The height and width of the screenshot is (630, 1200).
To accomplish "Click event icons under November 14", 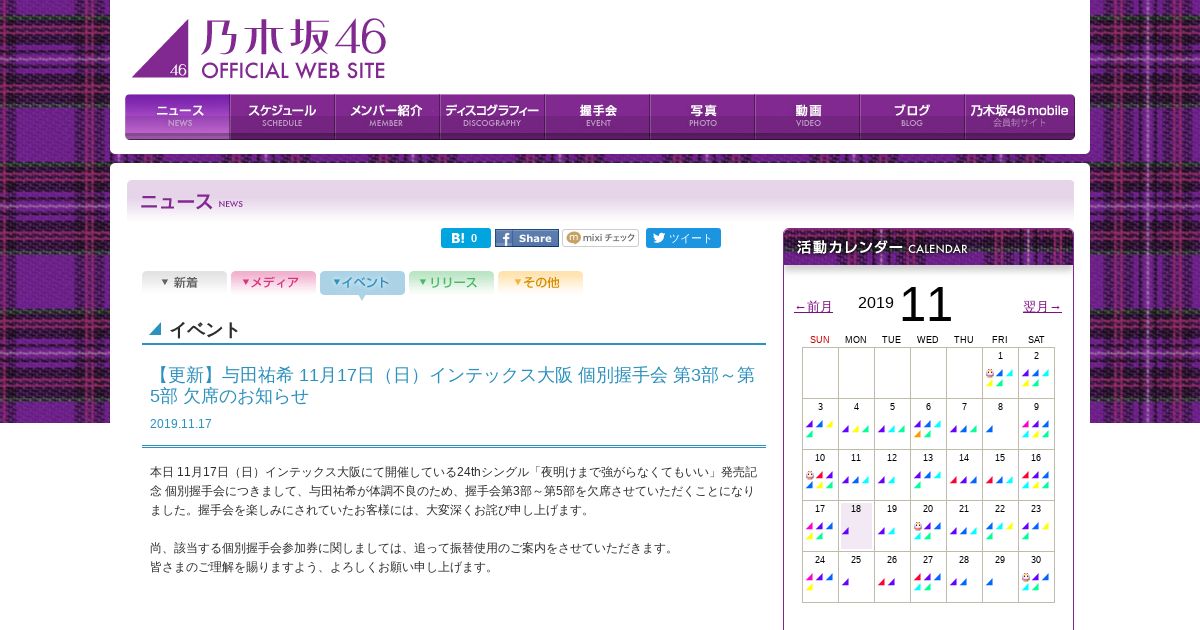I will pos(964,480).
